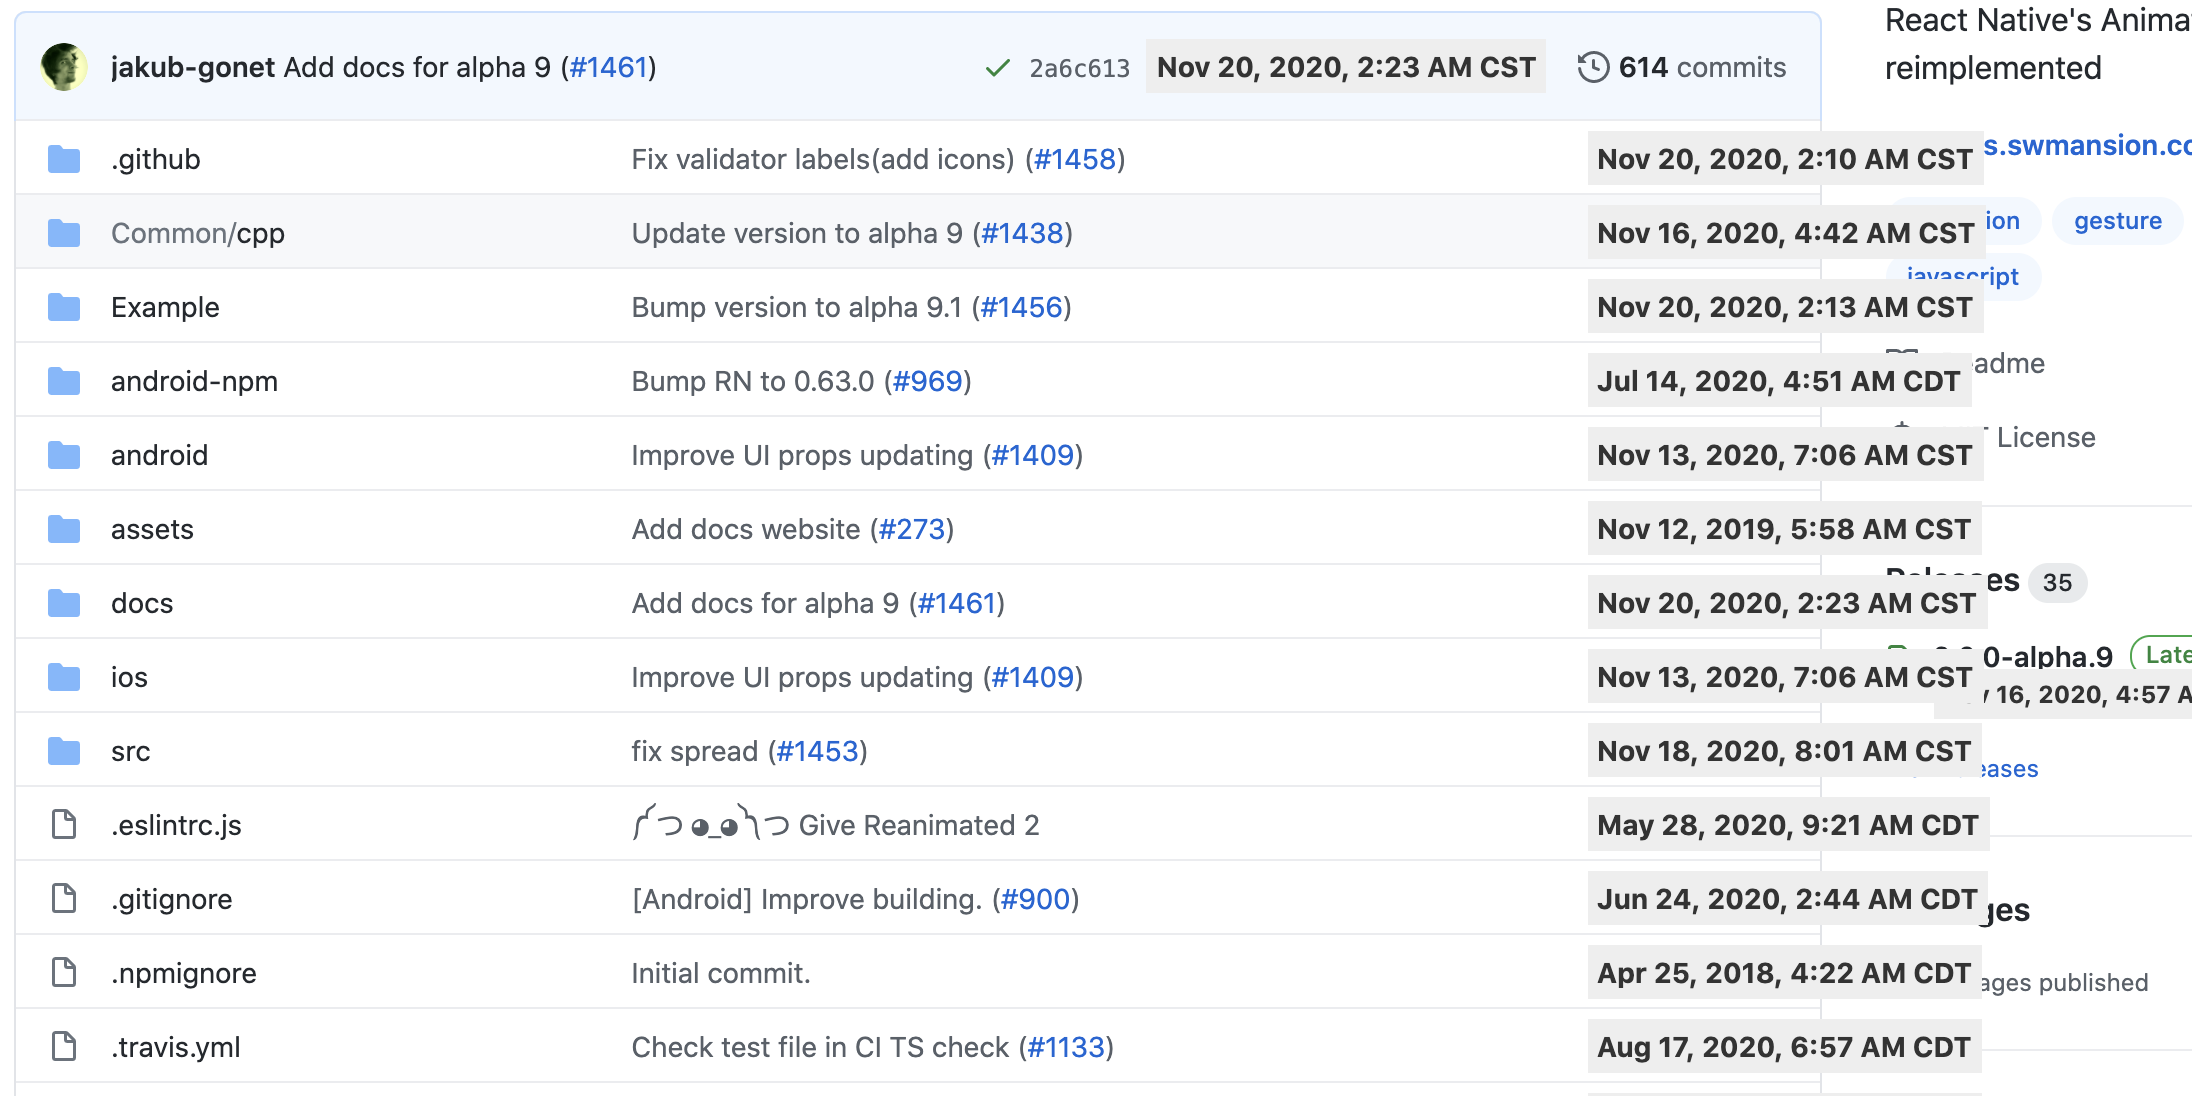The height and width of the screenshot is (1096, 2192).
Task: Open the .npmignore file
Action: (184, 973)
